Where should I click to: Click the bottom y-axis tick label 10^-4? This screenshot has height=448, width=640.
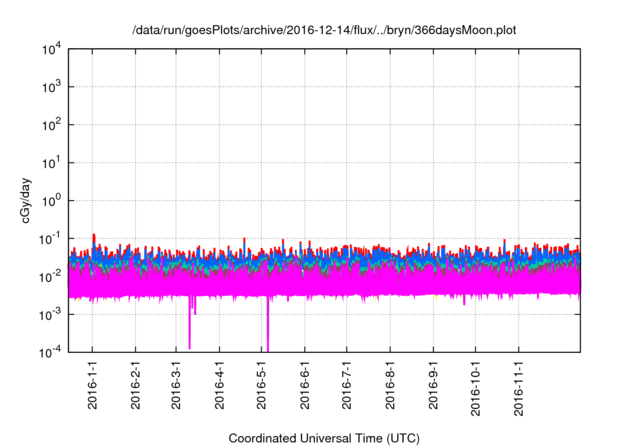coord(49,352)
